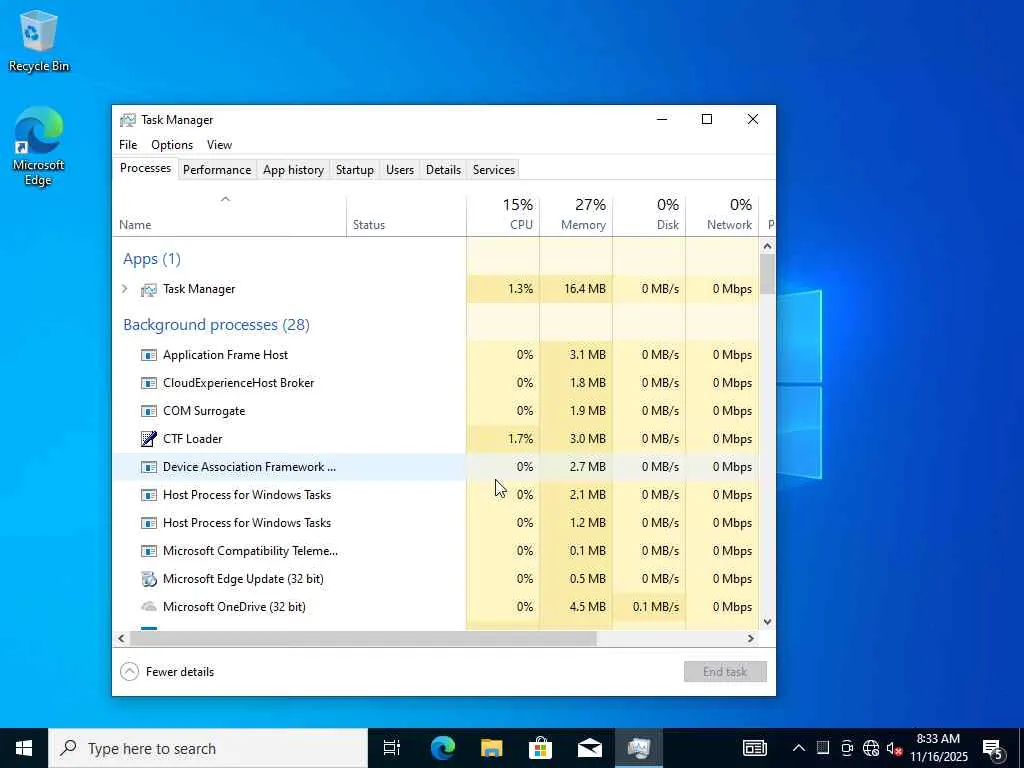Viewport: 1024px width, 768px height.
Task: Click the Meet Now tray icon
Action: pyautogui.click(x=847, y=748)
